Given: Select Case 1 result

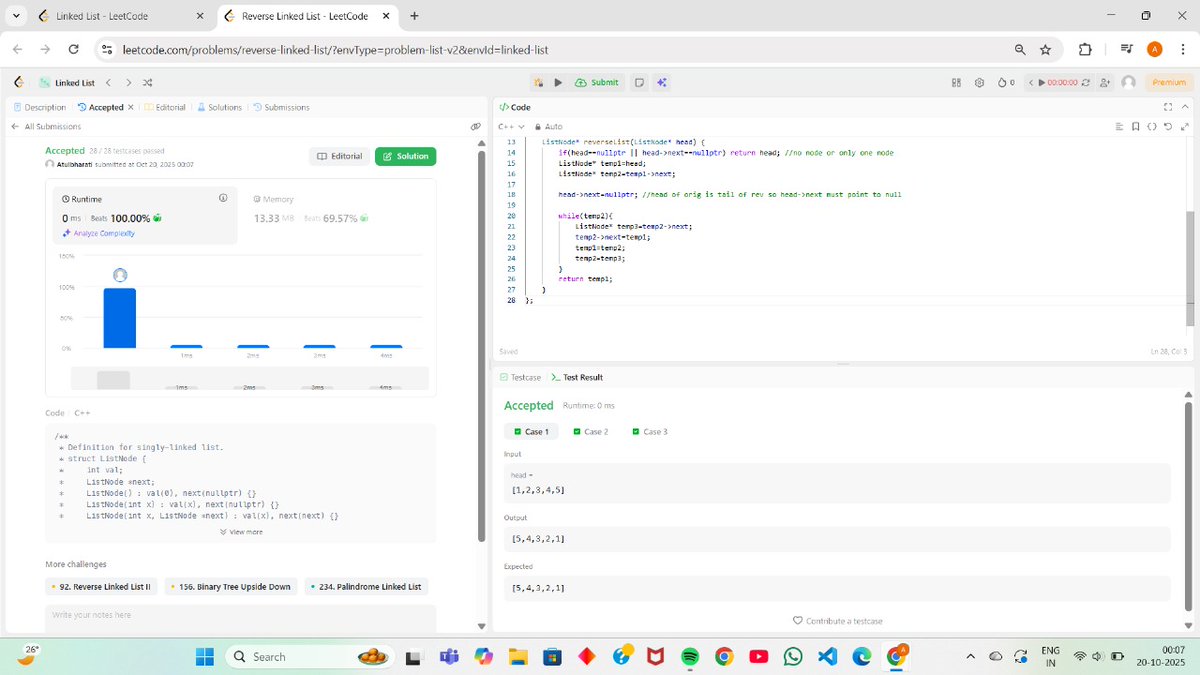Looking at the screenshot, I should coord(531,431).
